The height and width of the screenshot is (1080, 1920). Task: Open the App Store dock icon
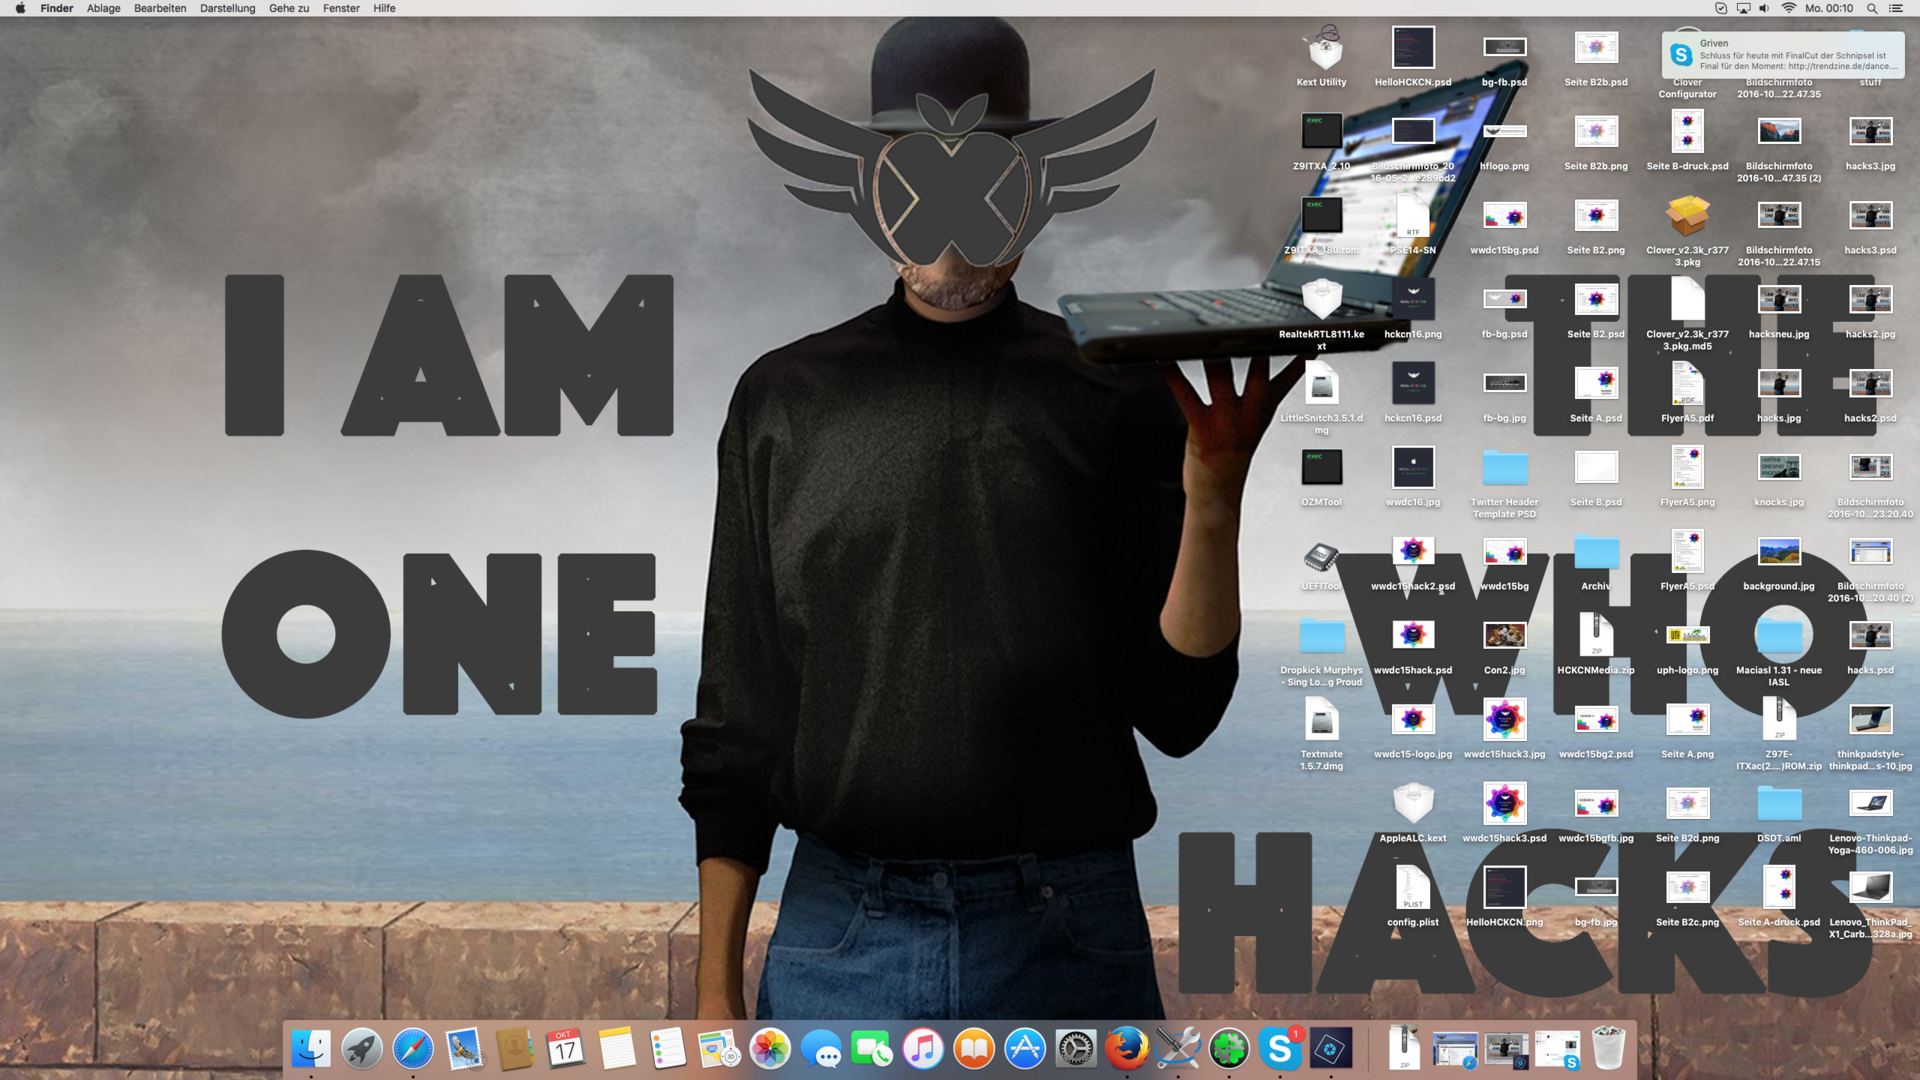[1025, 1048]
